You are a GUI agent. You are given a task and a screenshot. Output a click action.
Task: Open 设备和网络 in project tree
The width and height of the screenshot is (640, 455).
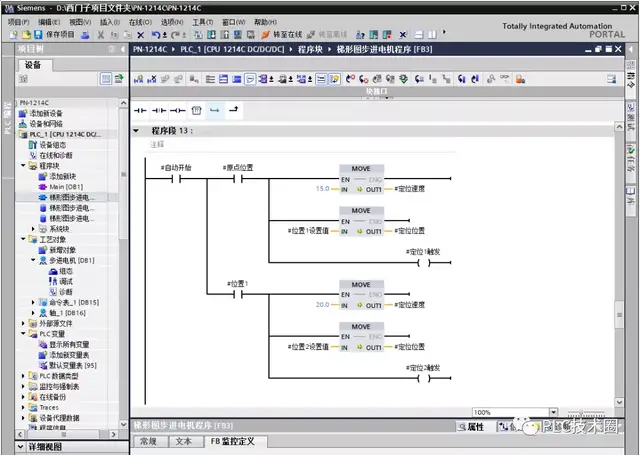point(46,124)
